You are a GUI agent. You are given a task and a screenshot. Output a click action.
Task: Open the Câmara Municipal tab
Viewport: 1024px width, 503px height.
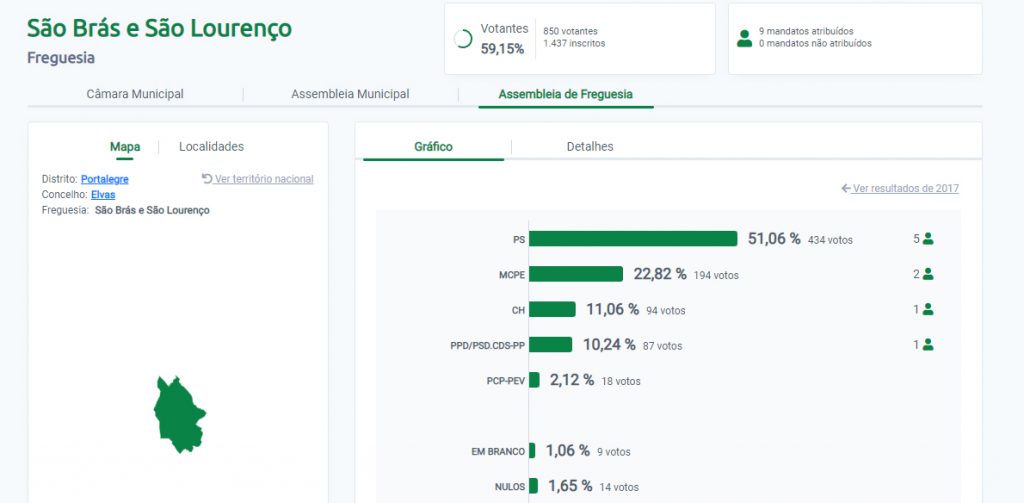click(x=135, y=94)
